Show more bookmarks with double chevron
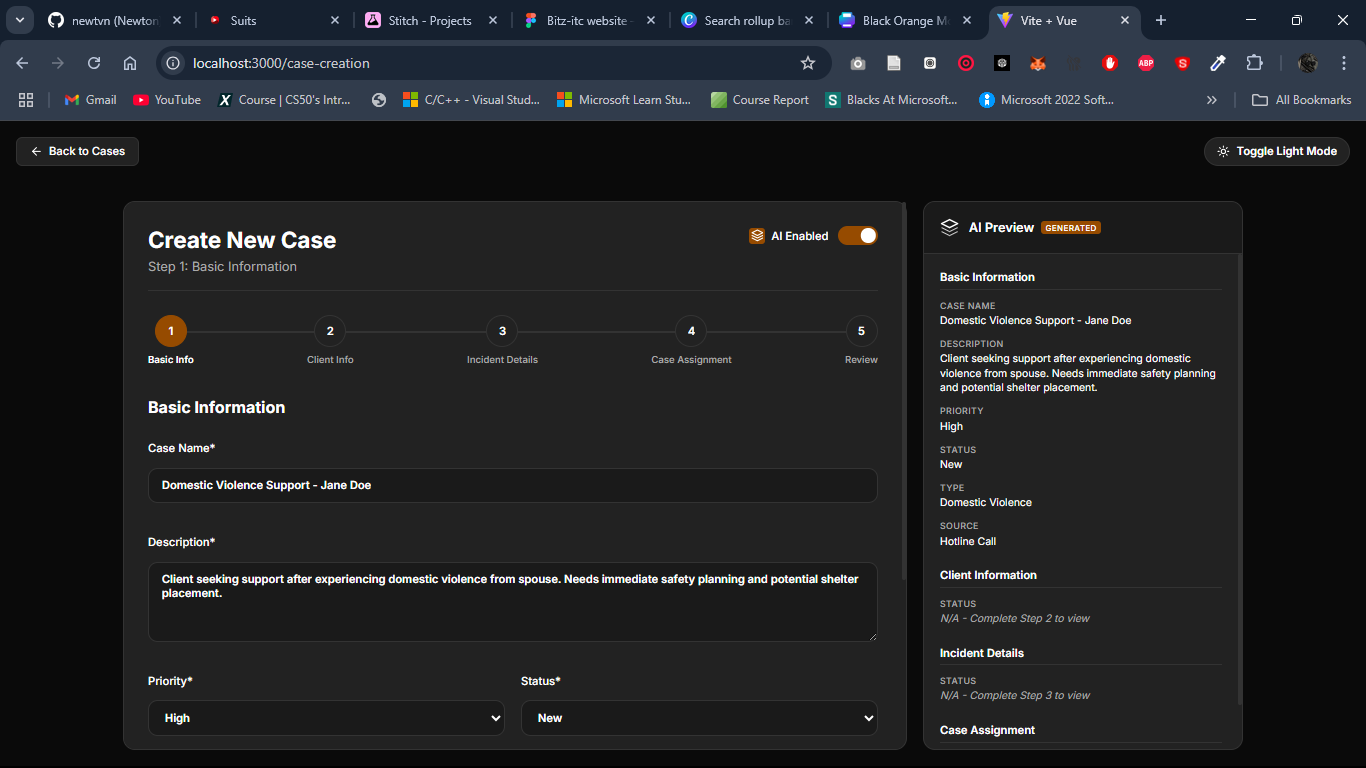This screenshot has height=768, width=1366. pyautogui.click(x=1212, y=100)
